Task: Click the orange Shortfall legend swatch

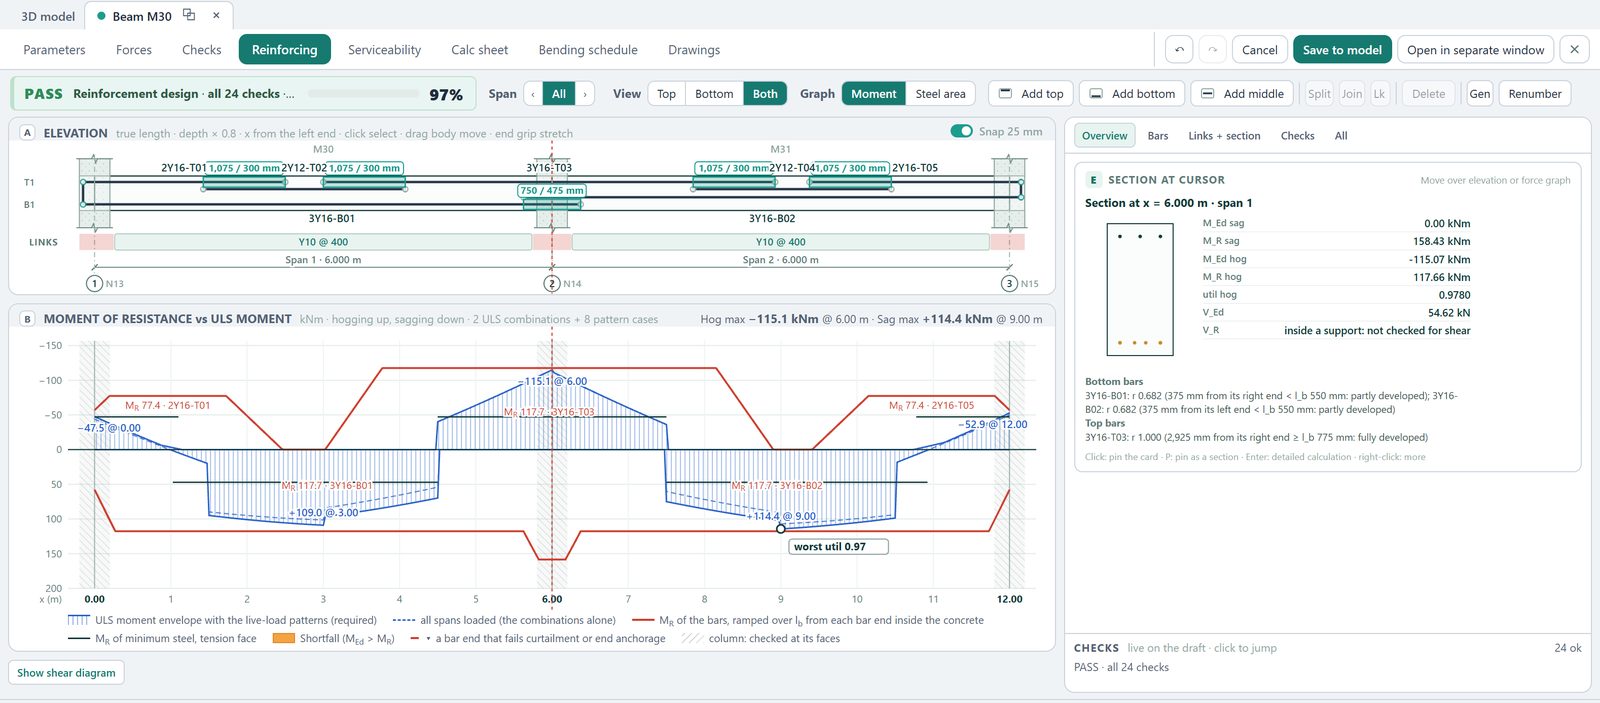Action: point(283,638)
